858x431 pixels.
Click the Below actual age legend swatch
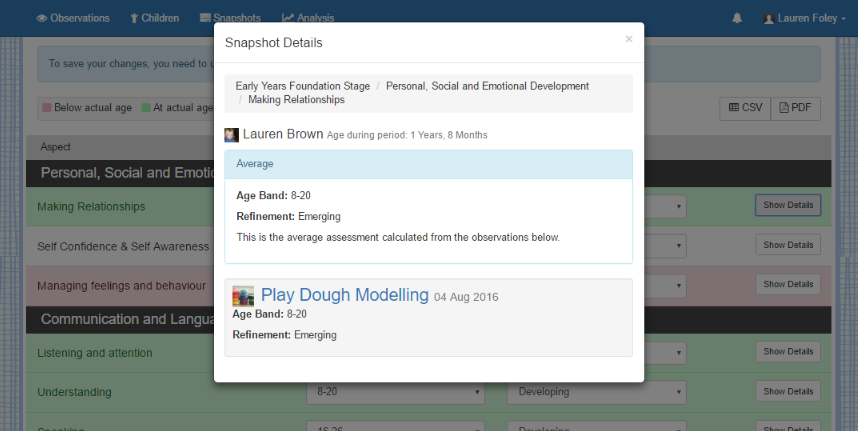(47, 107)
